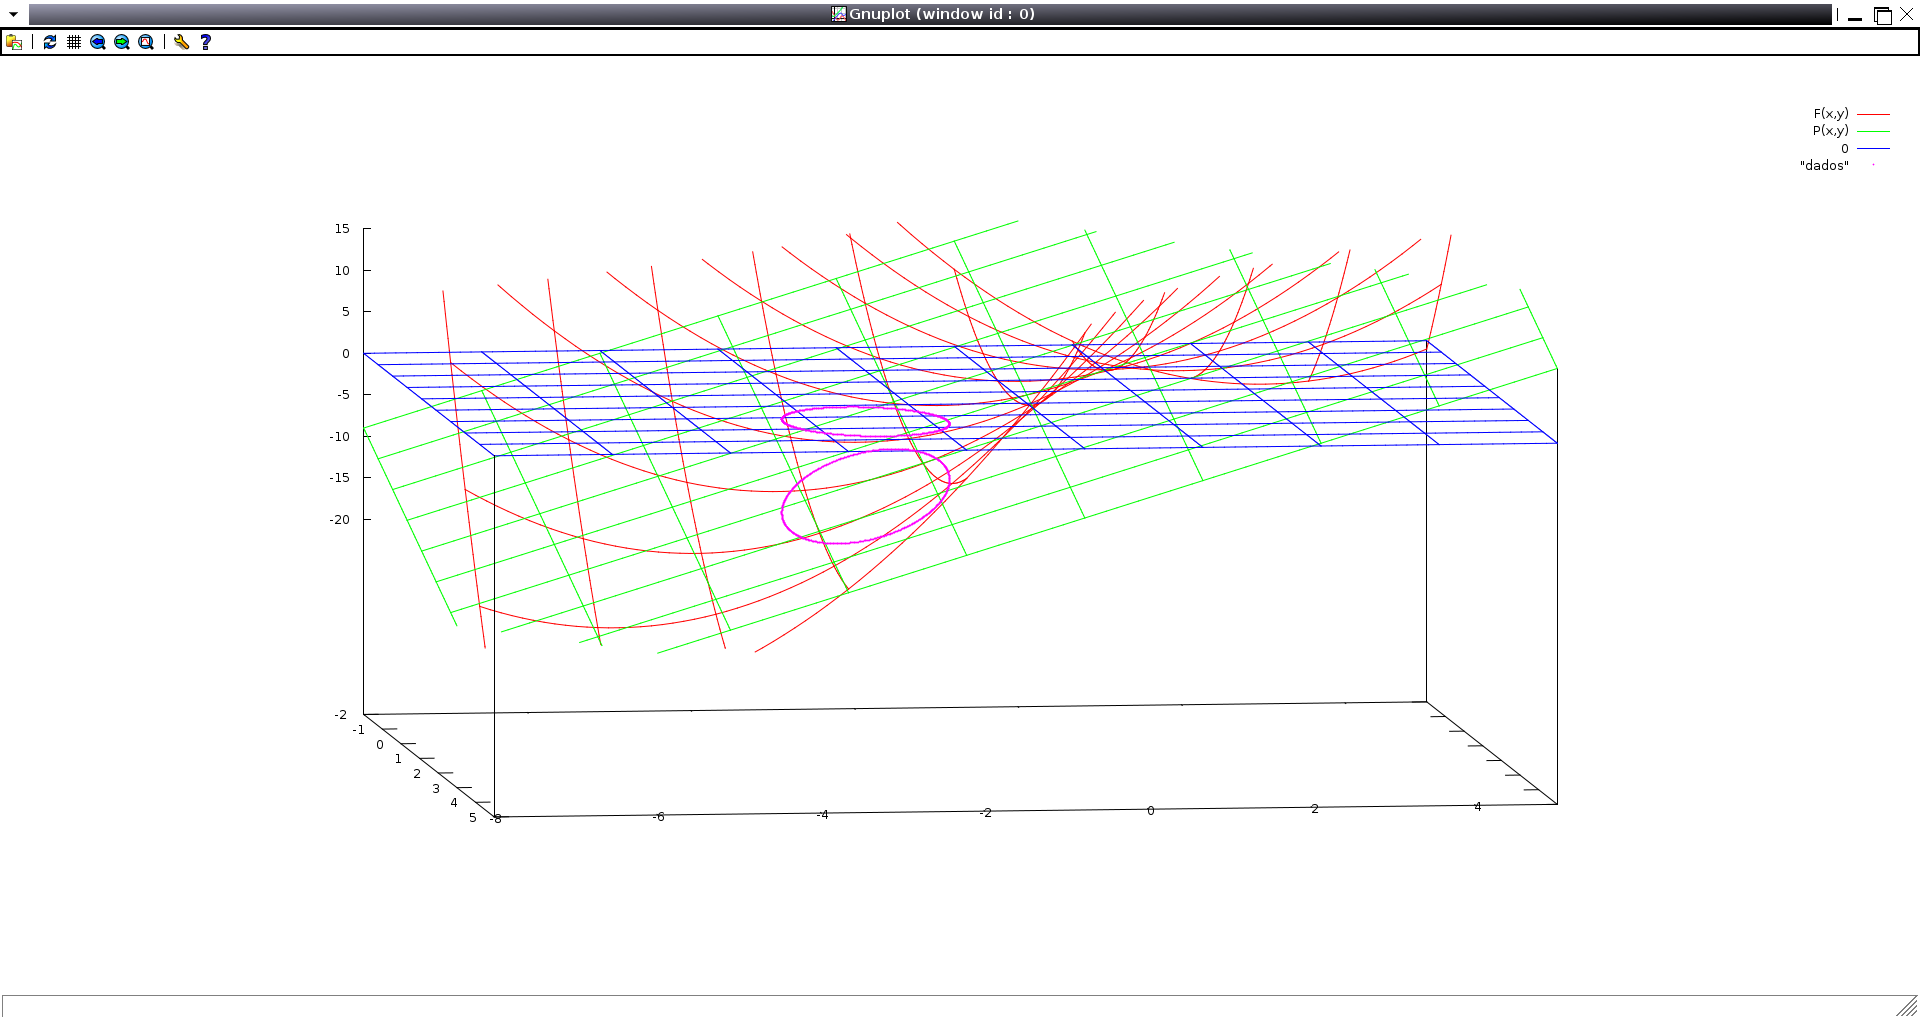
Task: Replot the graph with refresh icon
Action: coord(50,42)
